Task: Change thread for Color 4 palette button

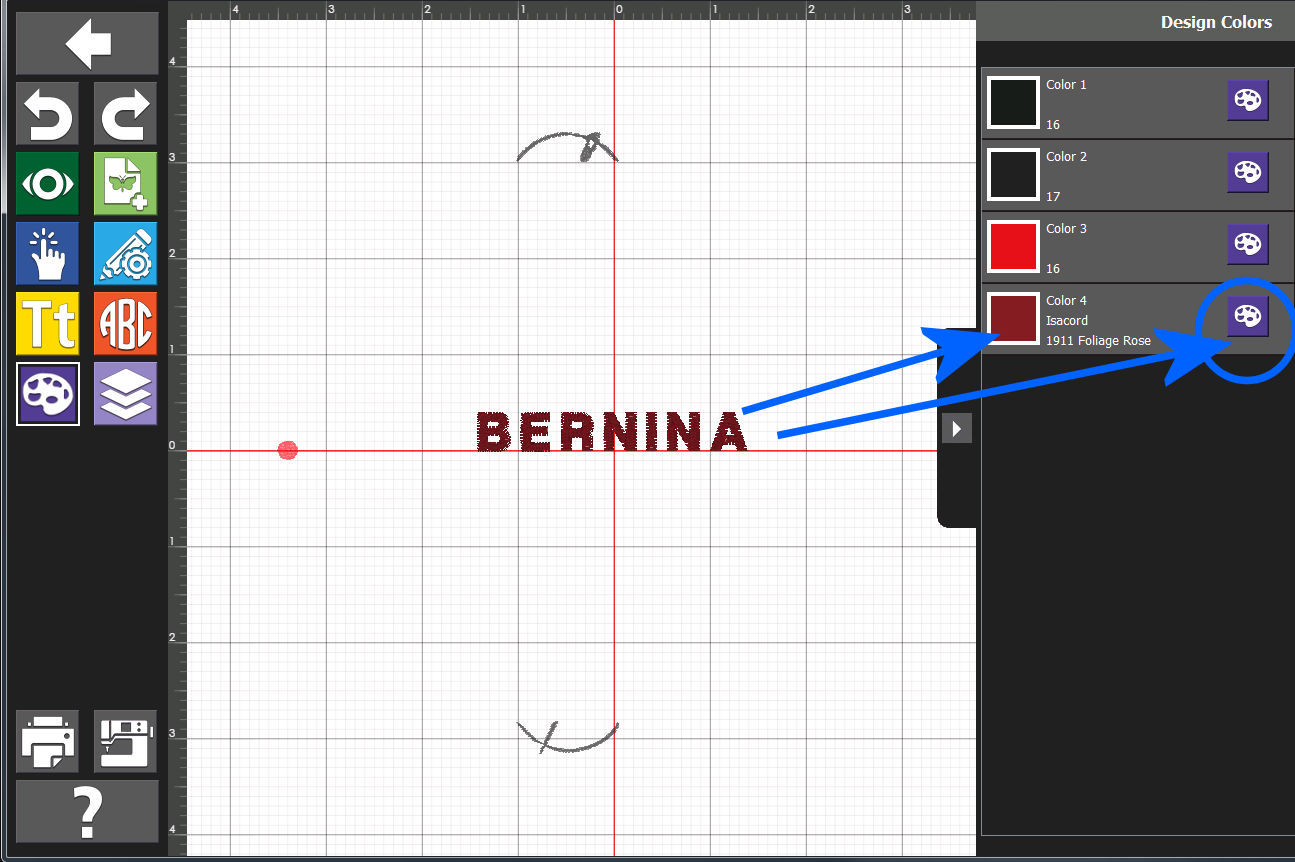Action: point(1247,317)
